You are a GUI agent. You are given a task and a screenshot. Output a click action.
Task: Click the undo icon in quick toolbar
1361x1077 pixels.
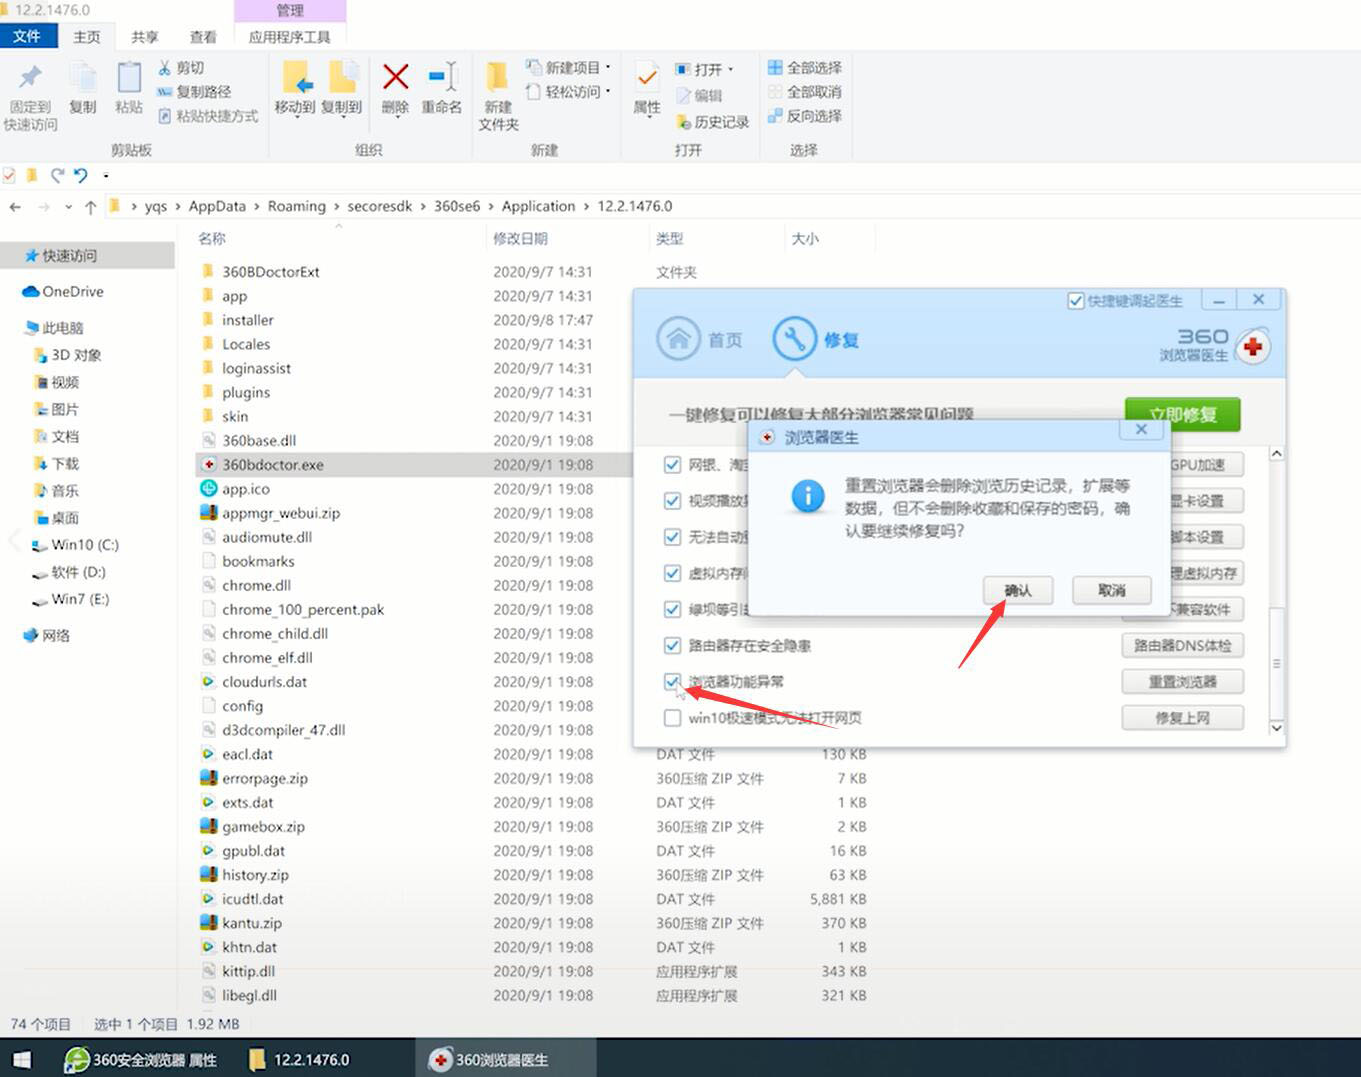tap(81, 176)
